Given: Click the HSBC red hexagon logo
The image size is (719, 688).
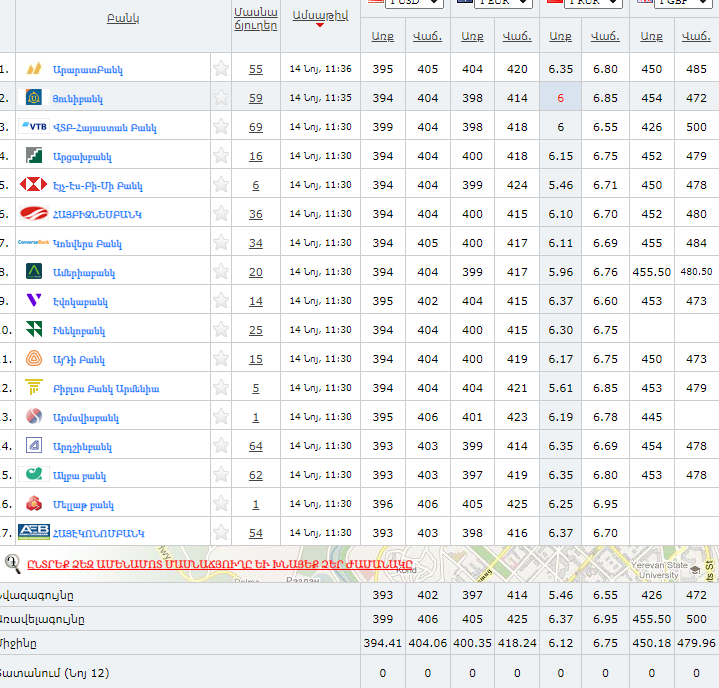Looking at the screenshot, I should coord(33,184).
